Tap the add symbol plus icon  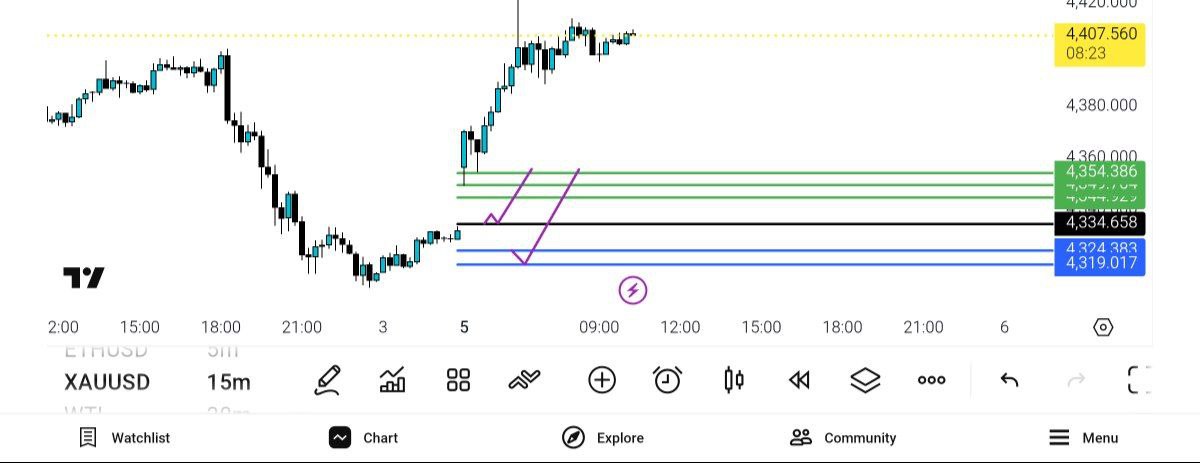coord(601,380)
